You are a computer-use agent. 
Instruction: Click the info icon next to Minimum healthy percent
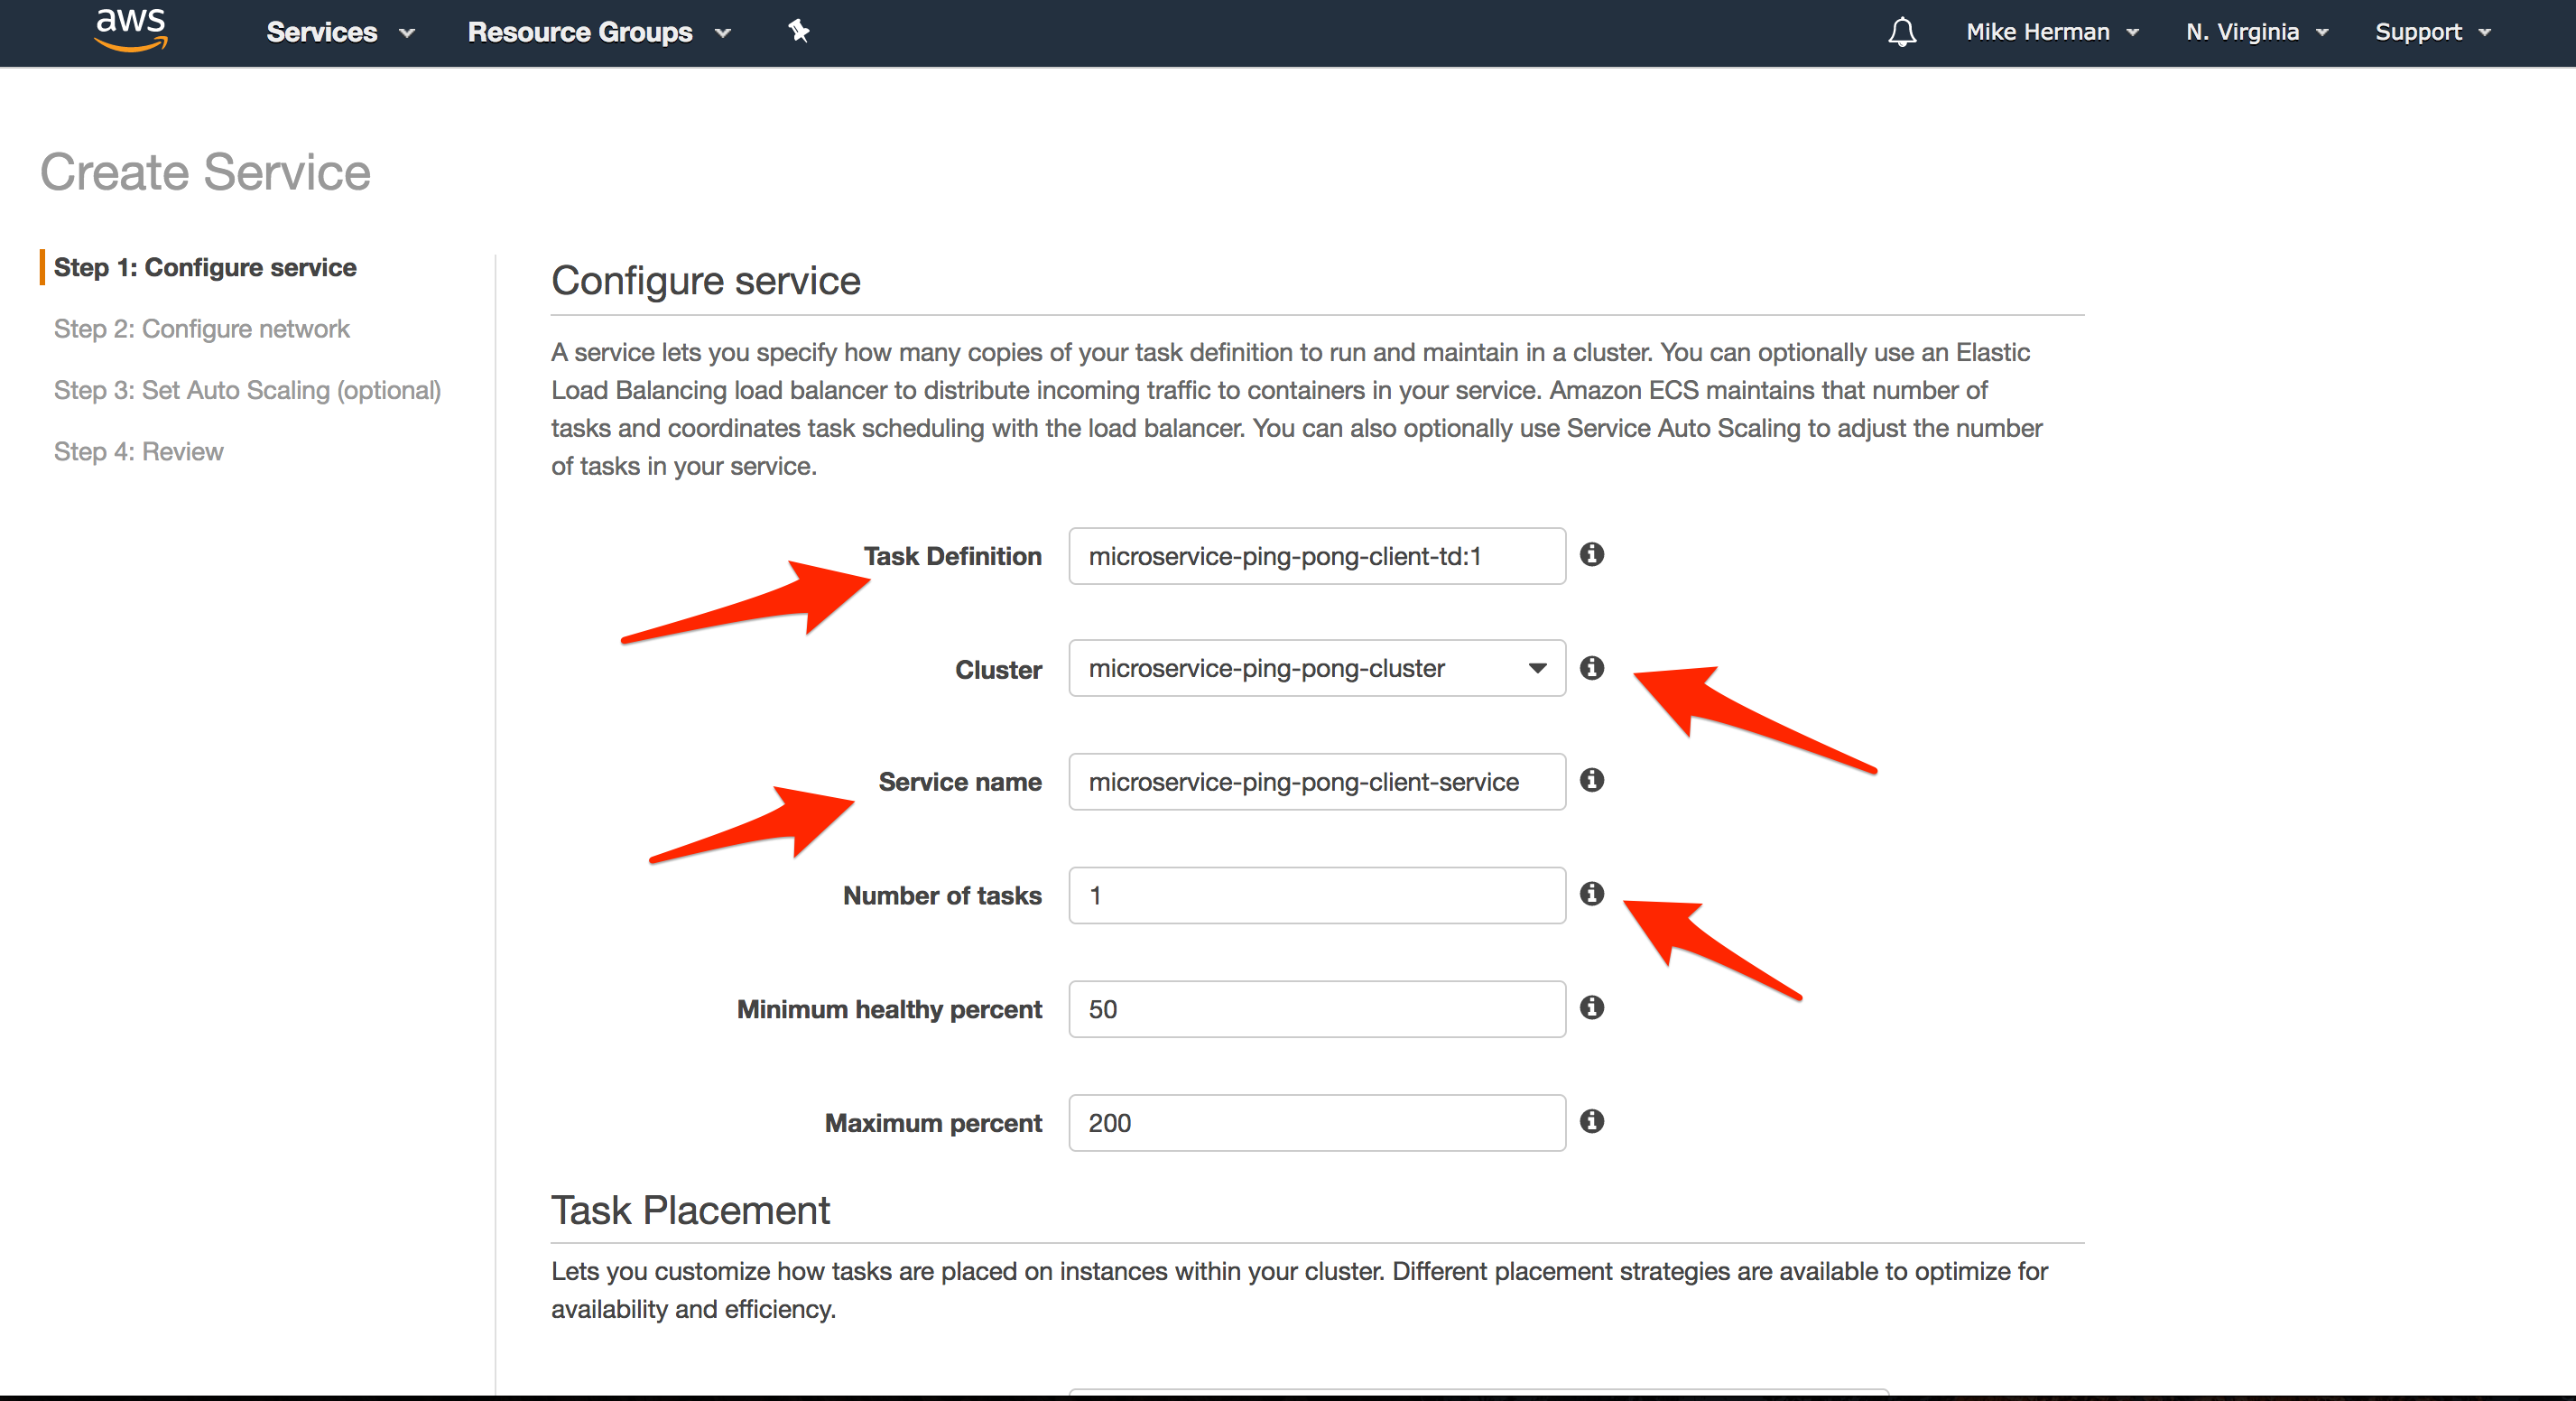pyautogui.click(x=1592, y=1008)
